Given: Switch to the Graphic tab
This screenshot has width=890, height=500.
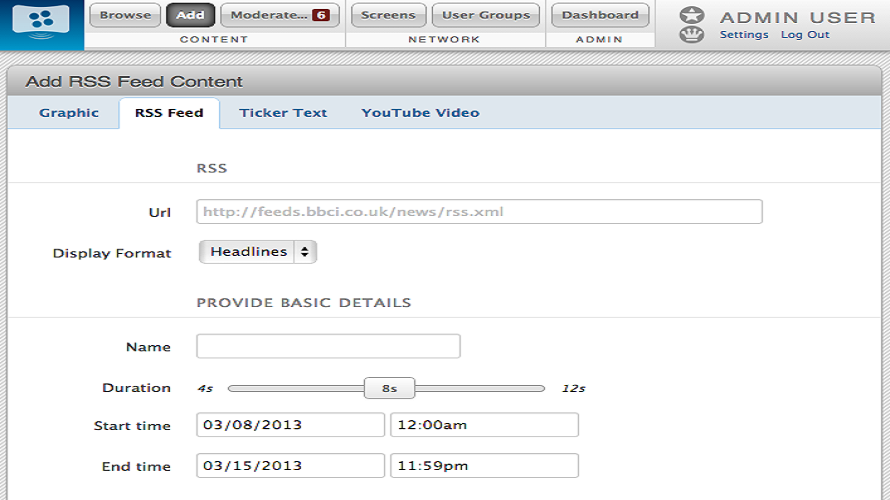Looking at the screenshot, I should (x=69, y=113).
